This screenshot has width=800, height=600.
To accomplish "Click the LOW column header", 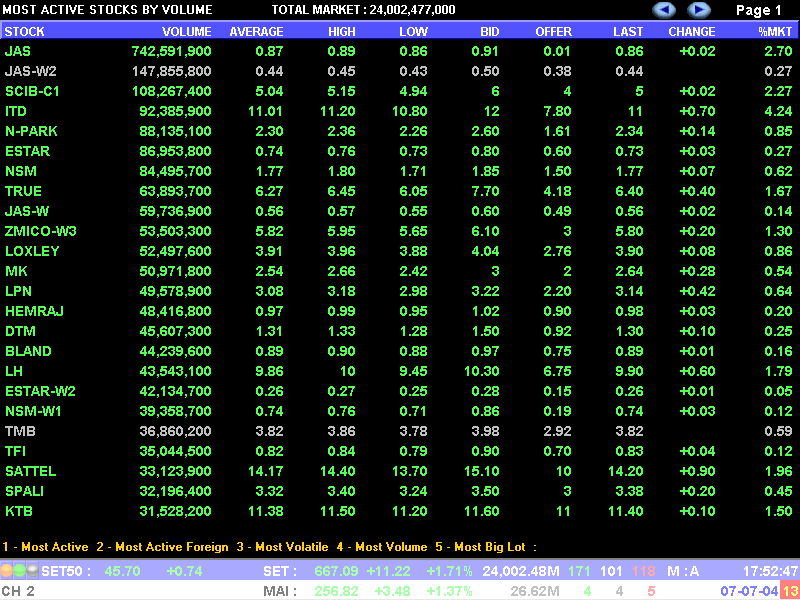I will [x=413, y=32].
